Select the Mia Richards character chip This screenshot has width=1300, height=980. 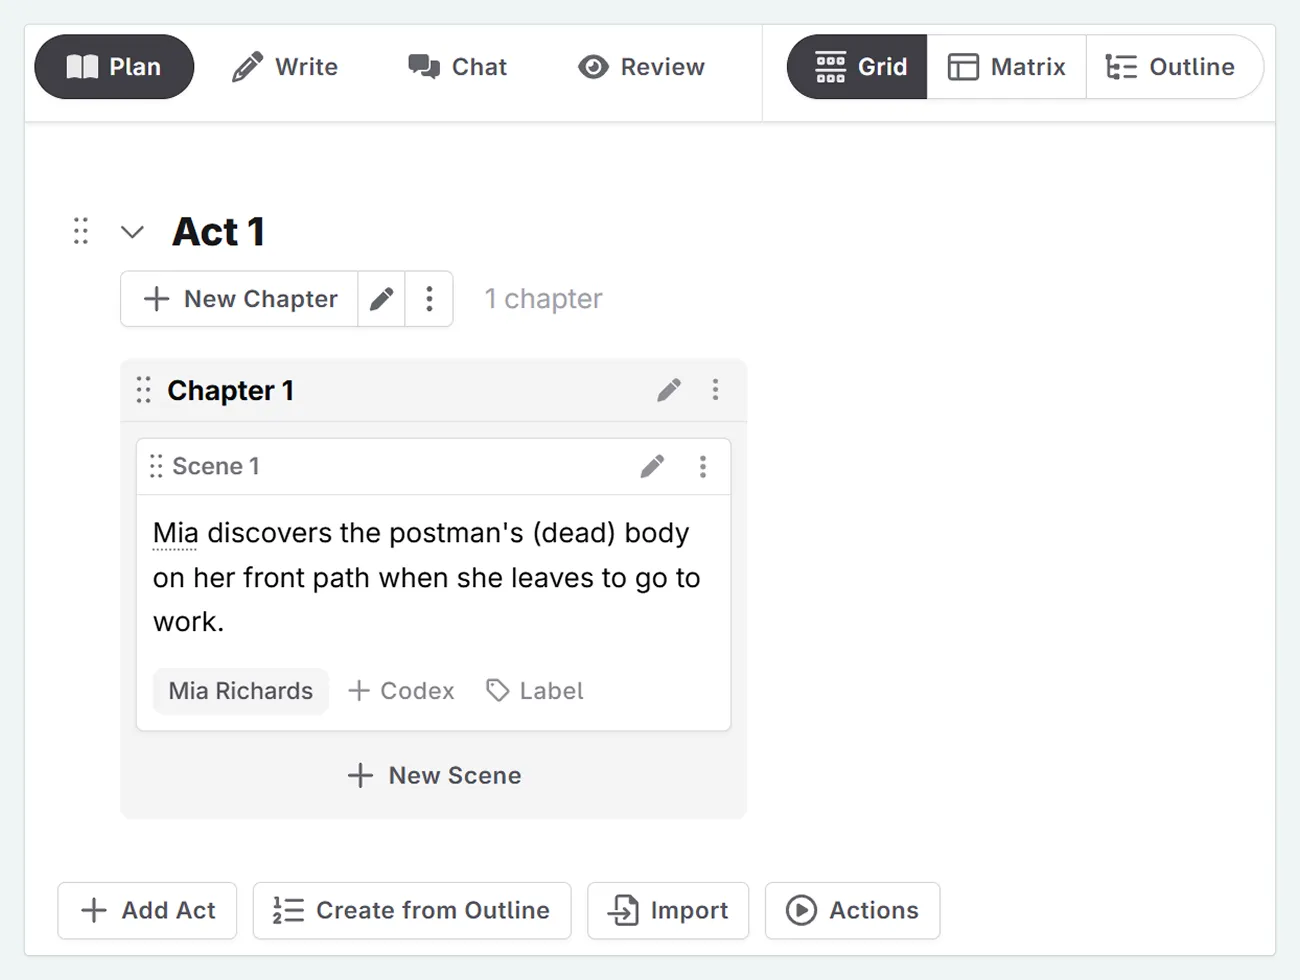(x=240, y=690)
